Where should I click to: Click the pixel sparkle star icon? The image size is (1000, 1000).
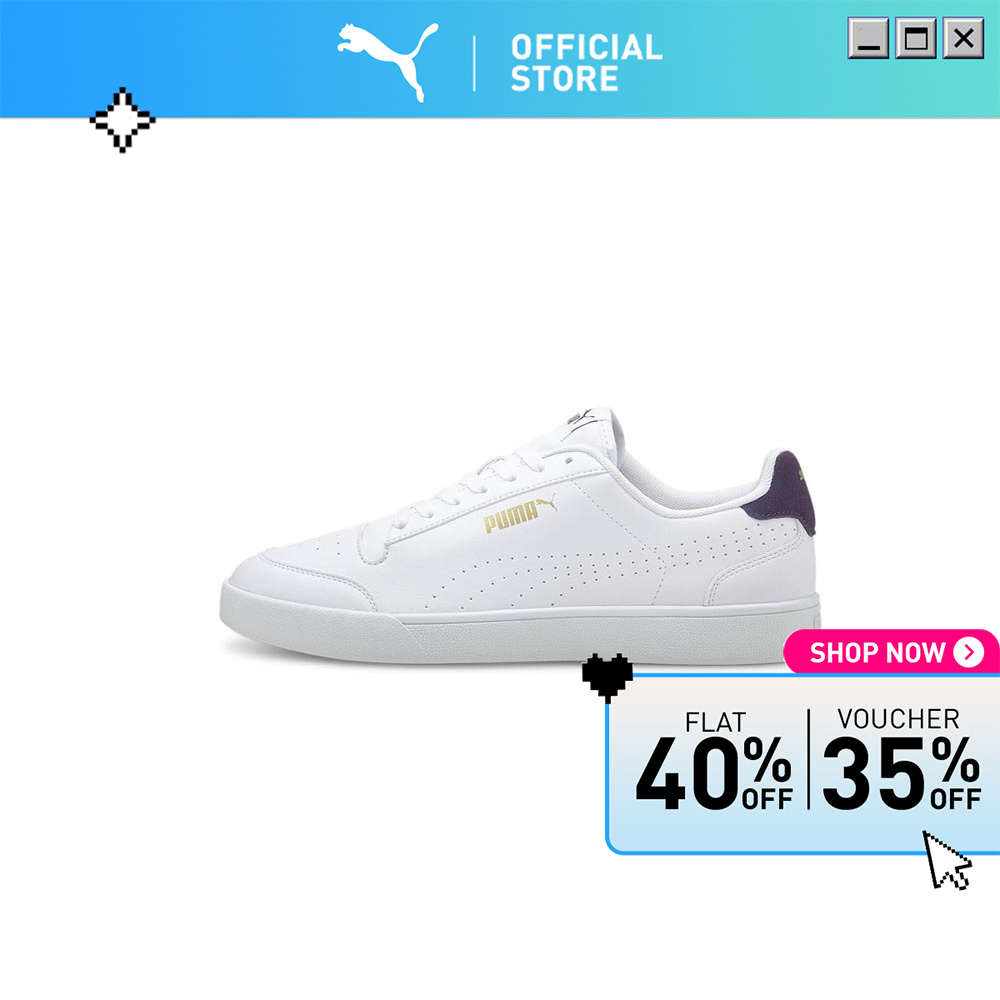click(x=122, y=120)
